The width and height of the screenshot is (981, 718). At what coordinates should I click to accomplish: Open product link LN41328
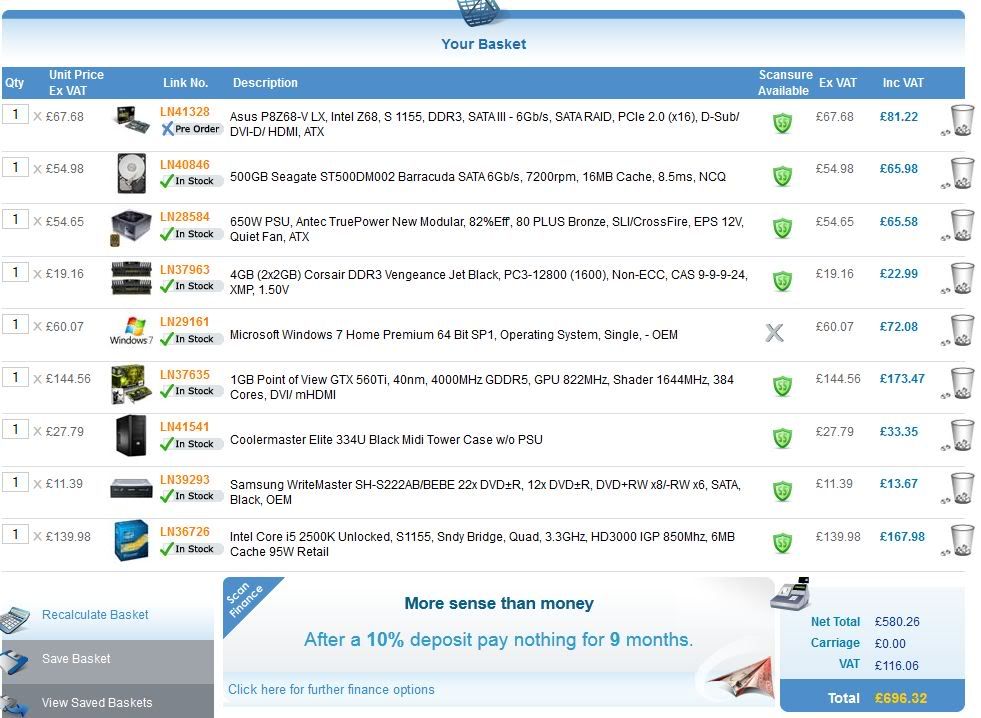pos(185,112)
